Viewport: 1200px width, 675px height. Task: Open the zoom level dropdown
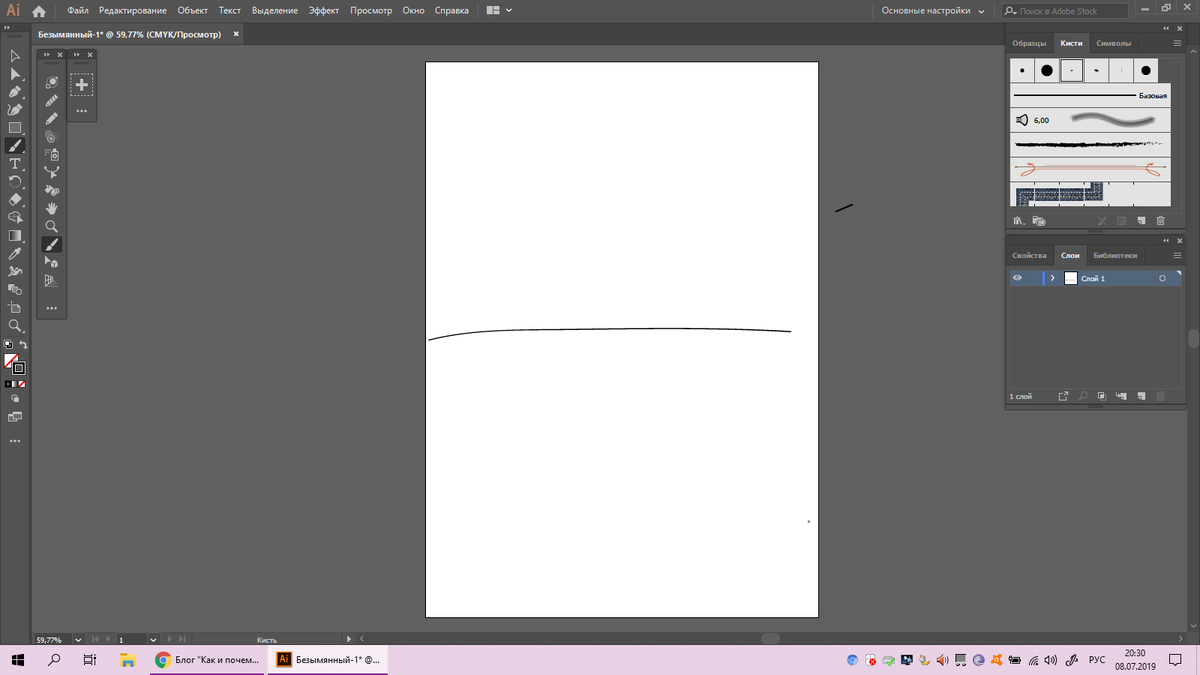[x=78, y=639]
